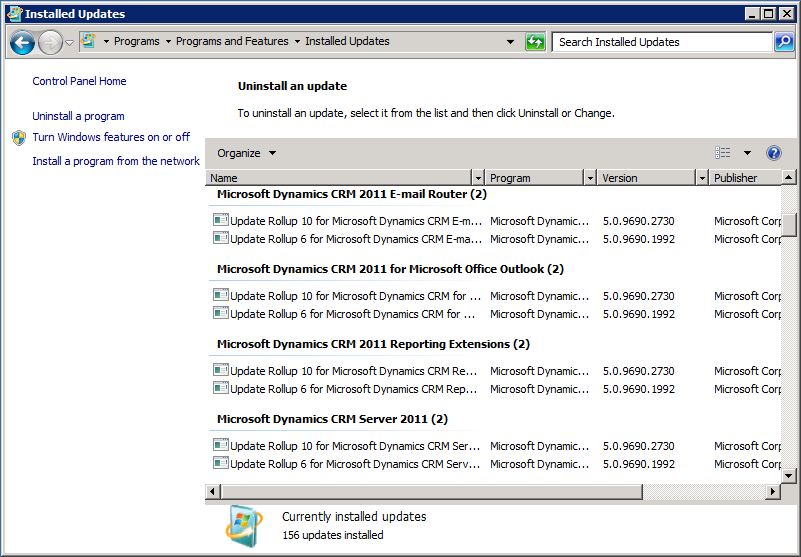
Task: Select Update Rollup 6 for CRM for Outlook row
Action: coord(496,314)
